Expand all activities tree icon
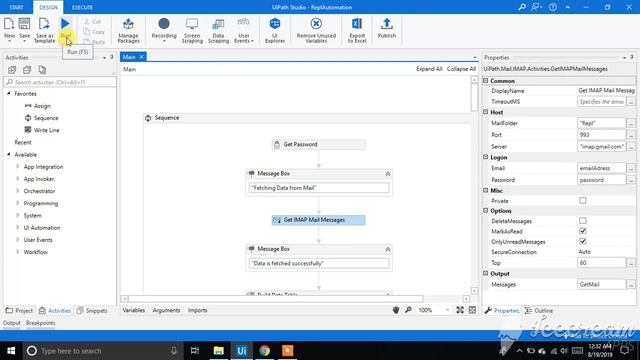Screen dimensions: 640x360 click(x=12, y=70)
